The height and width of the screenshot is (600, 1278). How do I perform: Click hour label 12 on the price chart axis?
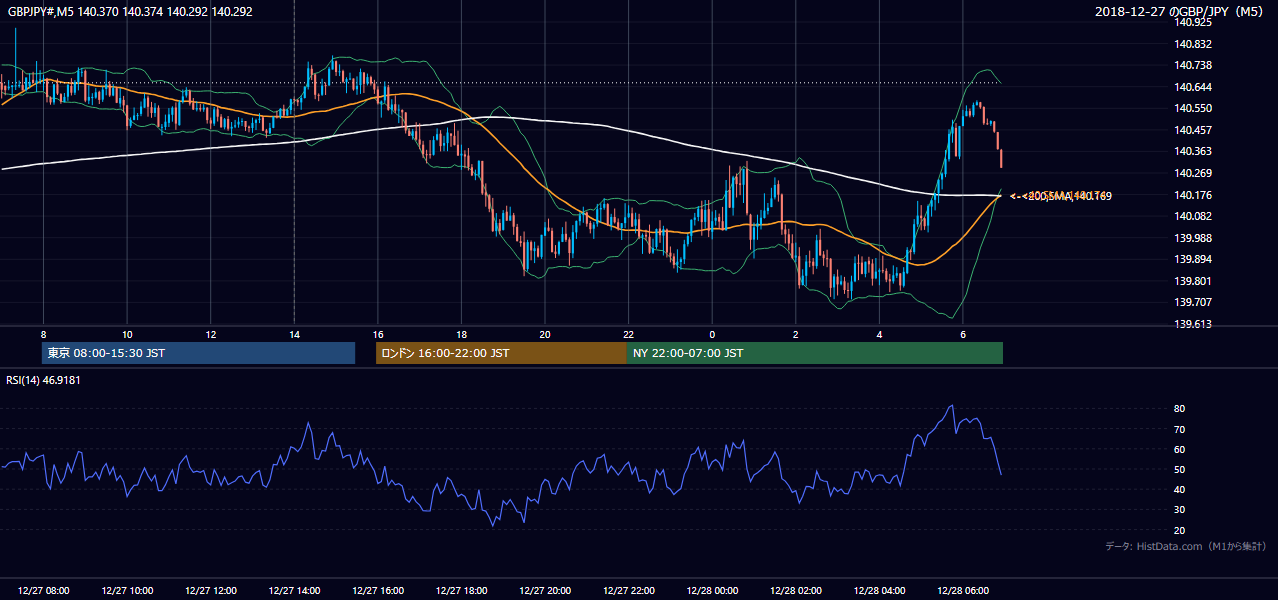pyautogui.click(x=211, y=334)
